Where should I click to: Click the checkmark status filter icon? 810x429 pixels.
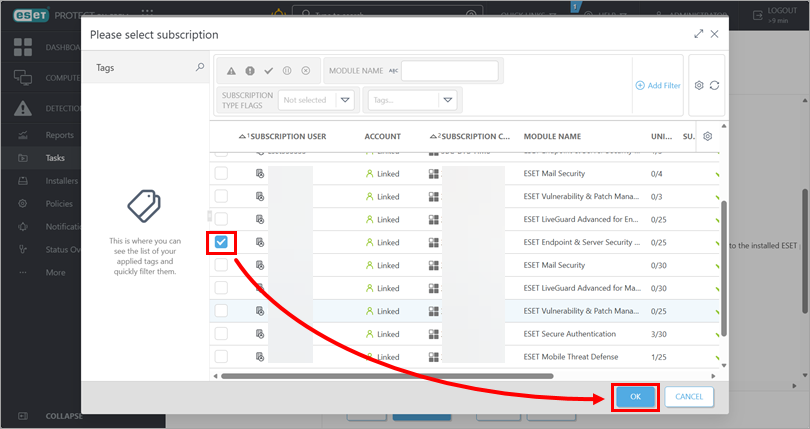pyautogui.click(x=268, y=71)
